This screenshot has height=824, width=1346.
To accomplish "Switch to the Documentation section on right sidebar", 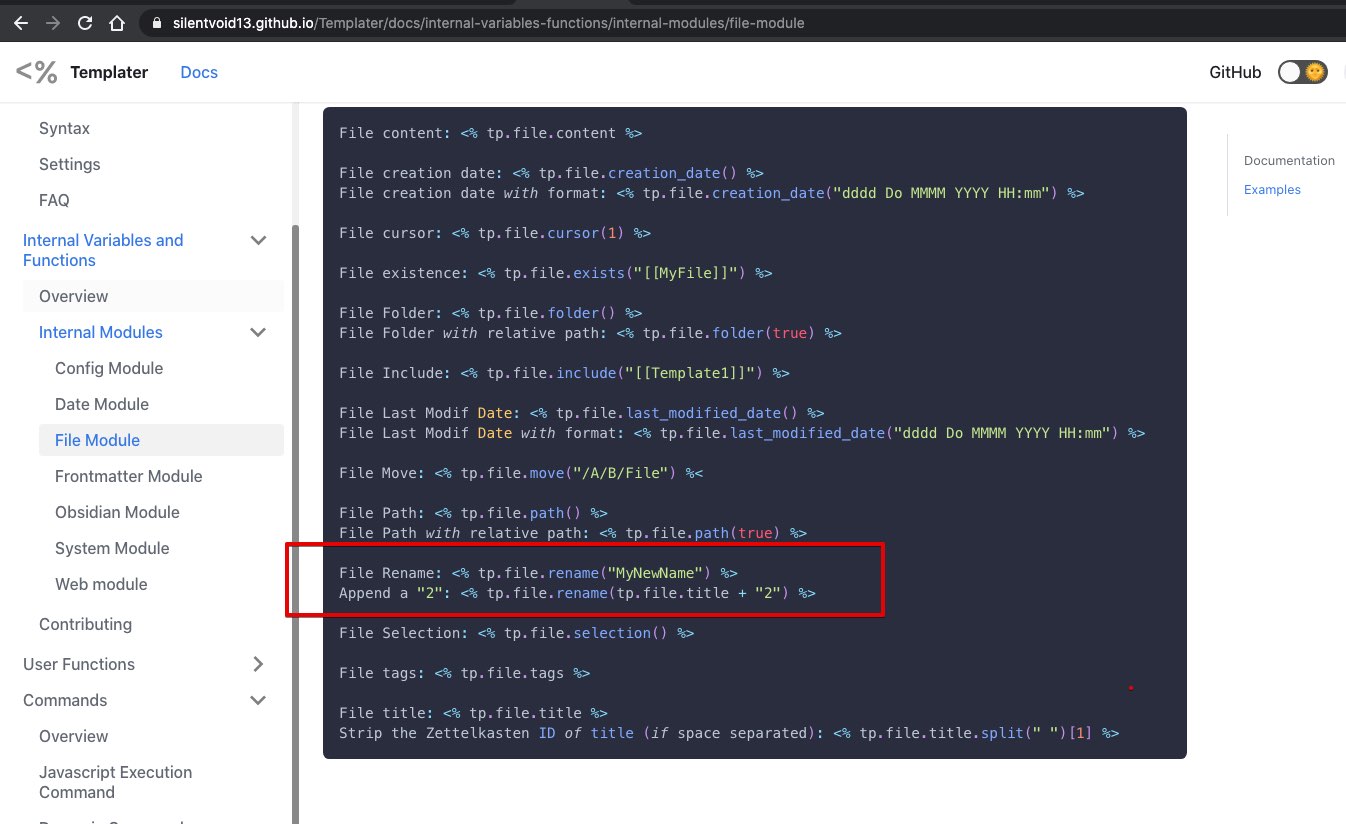I will pos(1289,160).
